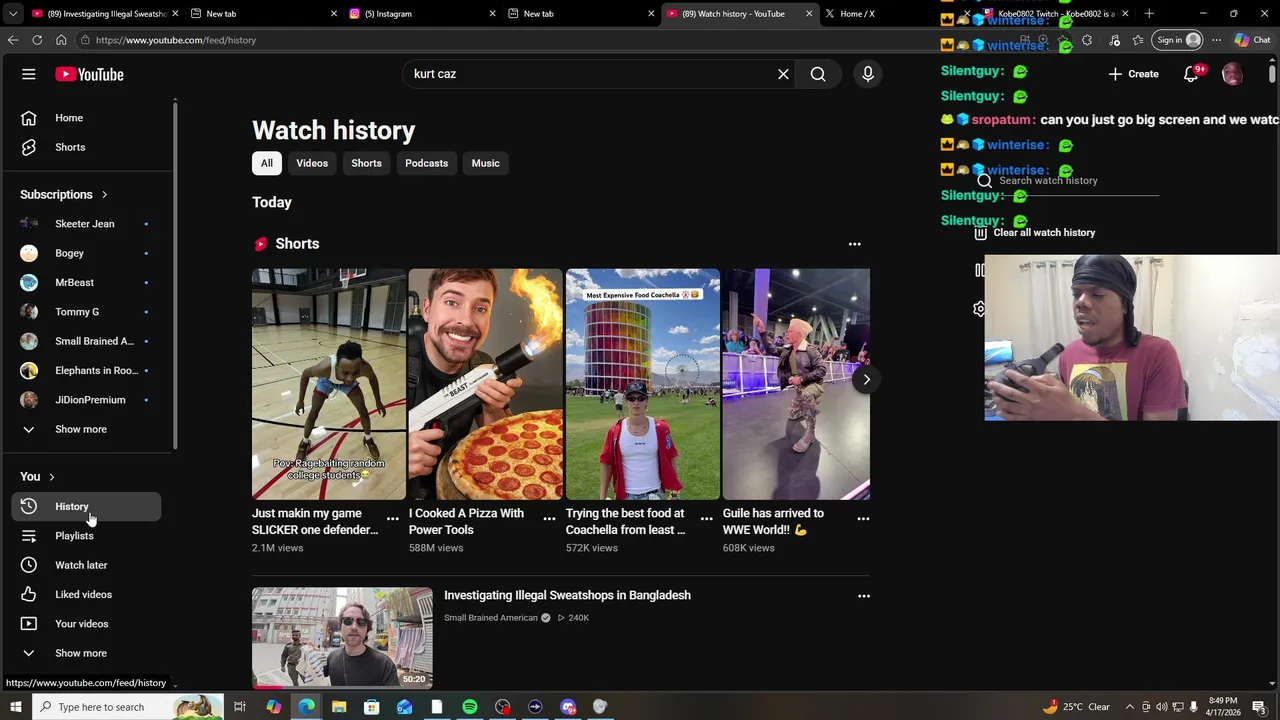Open the You section chevron

[x=52, y=477]
